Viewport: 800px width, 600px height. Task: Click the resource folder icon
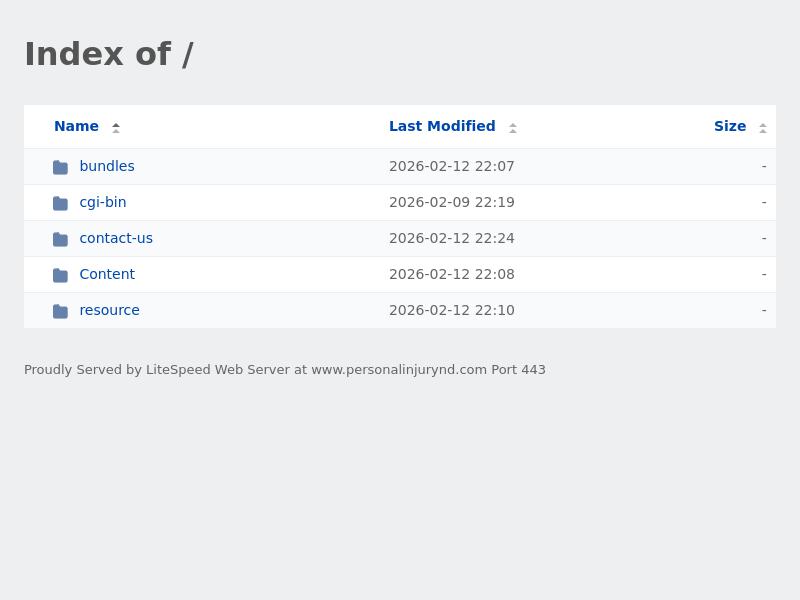tap(60, 311)
